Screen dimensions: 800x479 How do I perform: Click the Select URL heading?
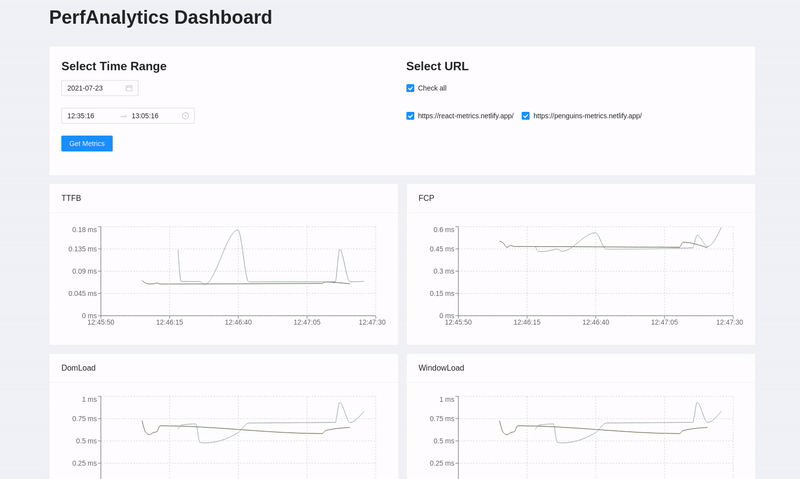(437, 66)
